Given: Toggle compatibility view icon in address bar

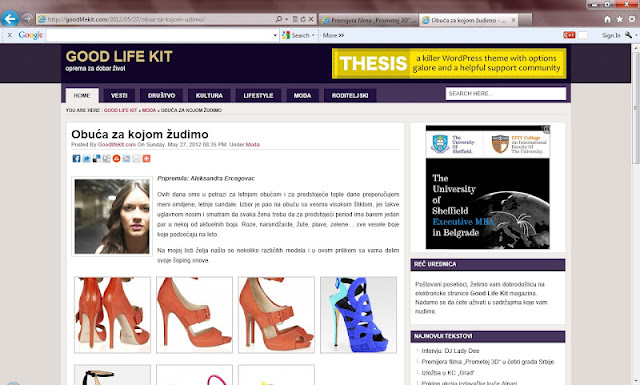Looking at the screenshot, I should (x=295, y=19).
